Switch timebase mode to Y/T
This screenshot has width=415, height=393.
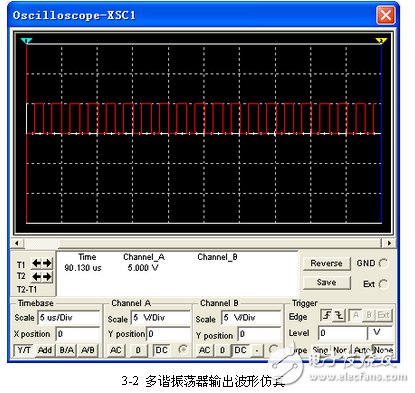tap(24, 350)
